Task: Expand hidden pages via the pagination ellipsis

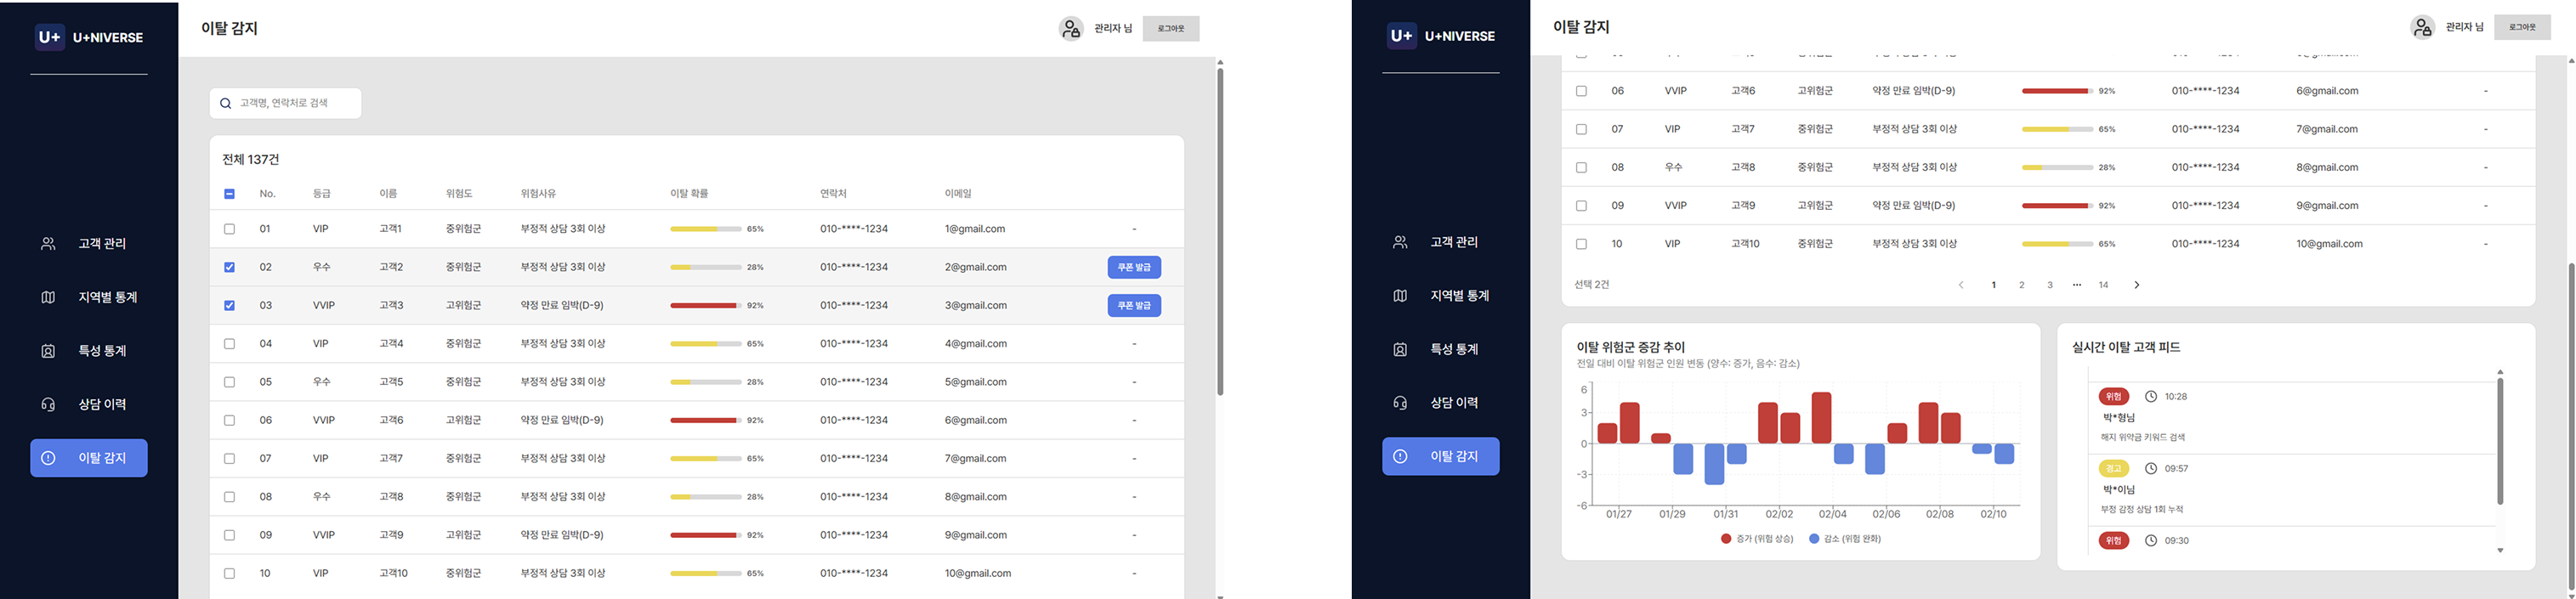Action: click(2077, 285)
